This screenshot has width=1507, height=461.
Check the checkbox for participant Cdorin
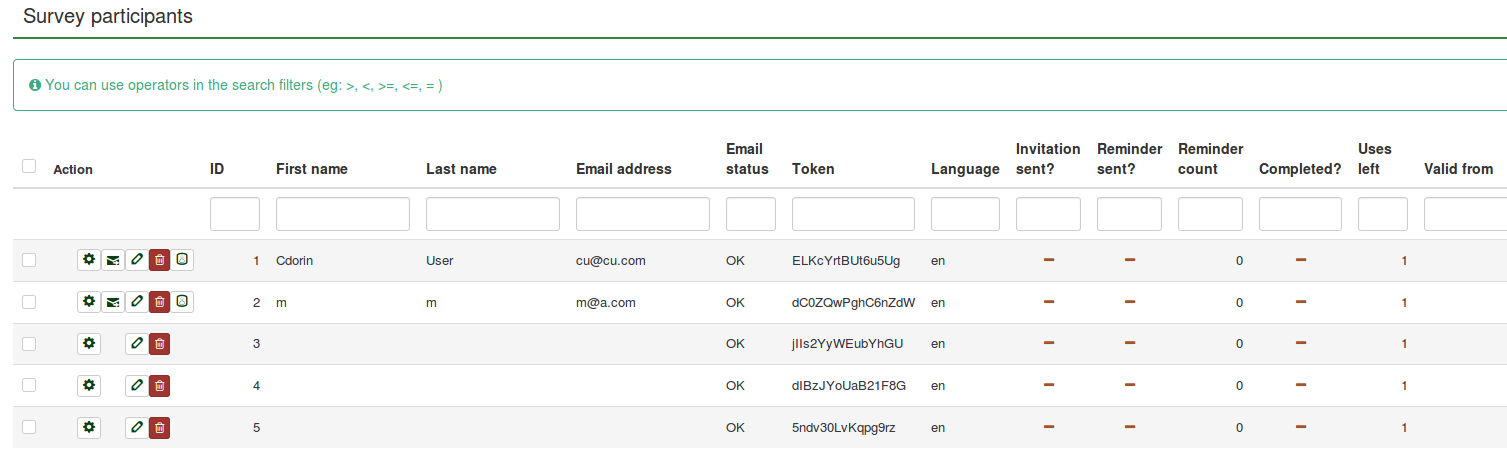29,260
